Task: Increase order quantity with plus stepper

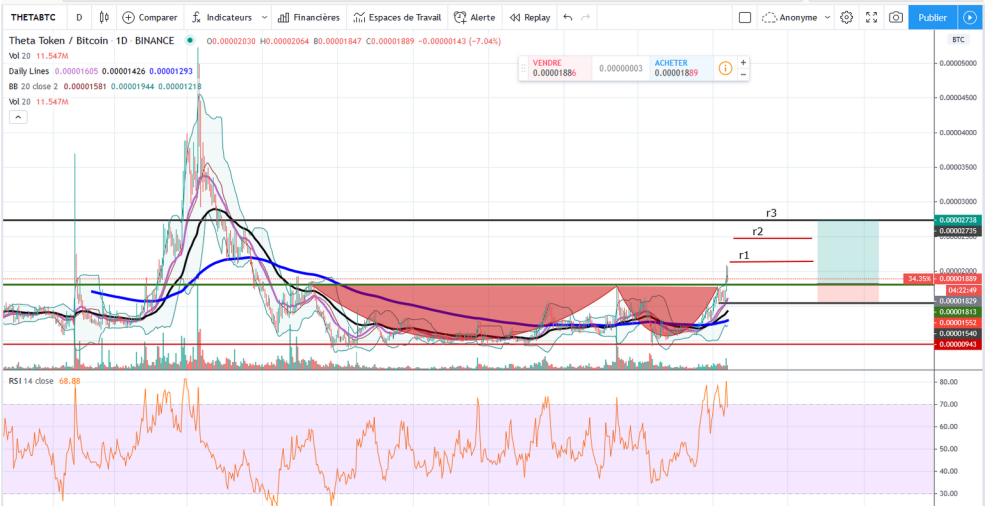Action: click(743, 62)
